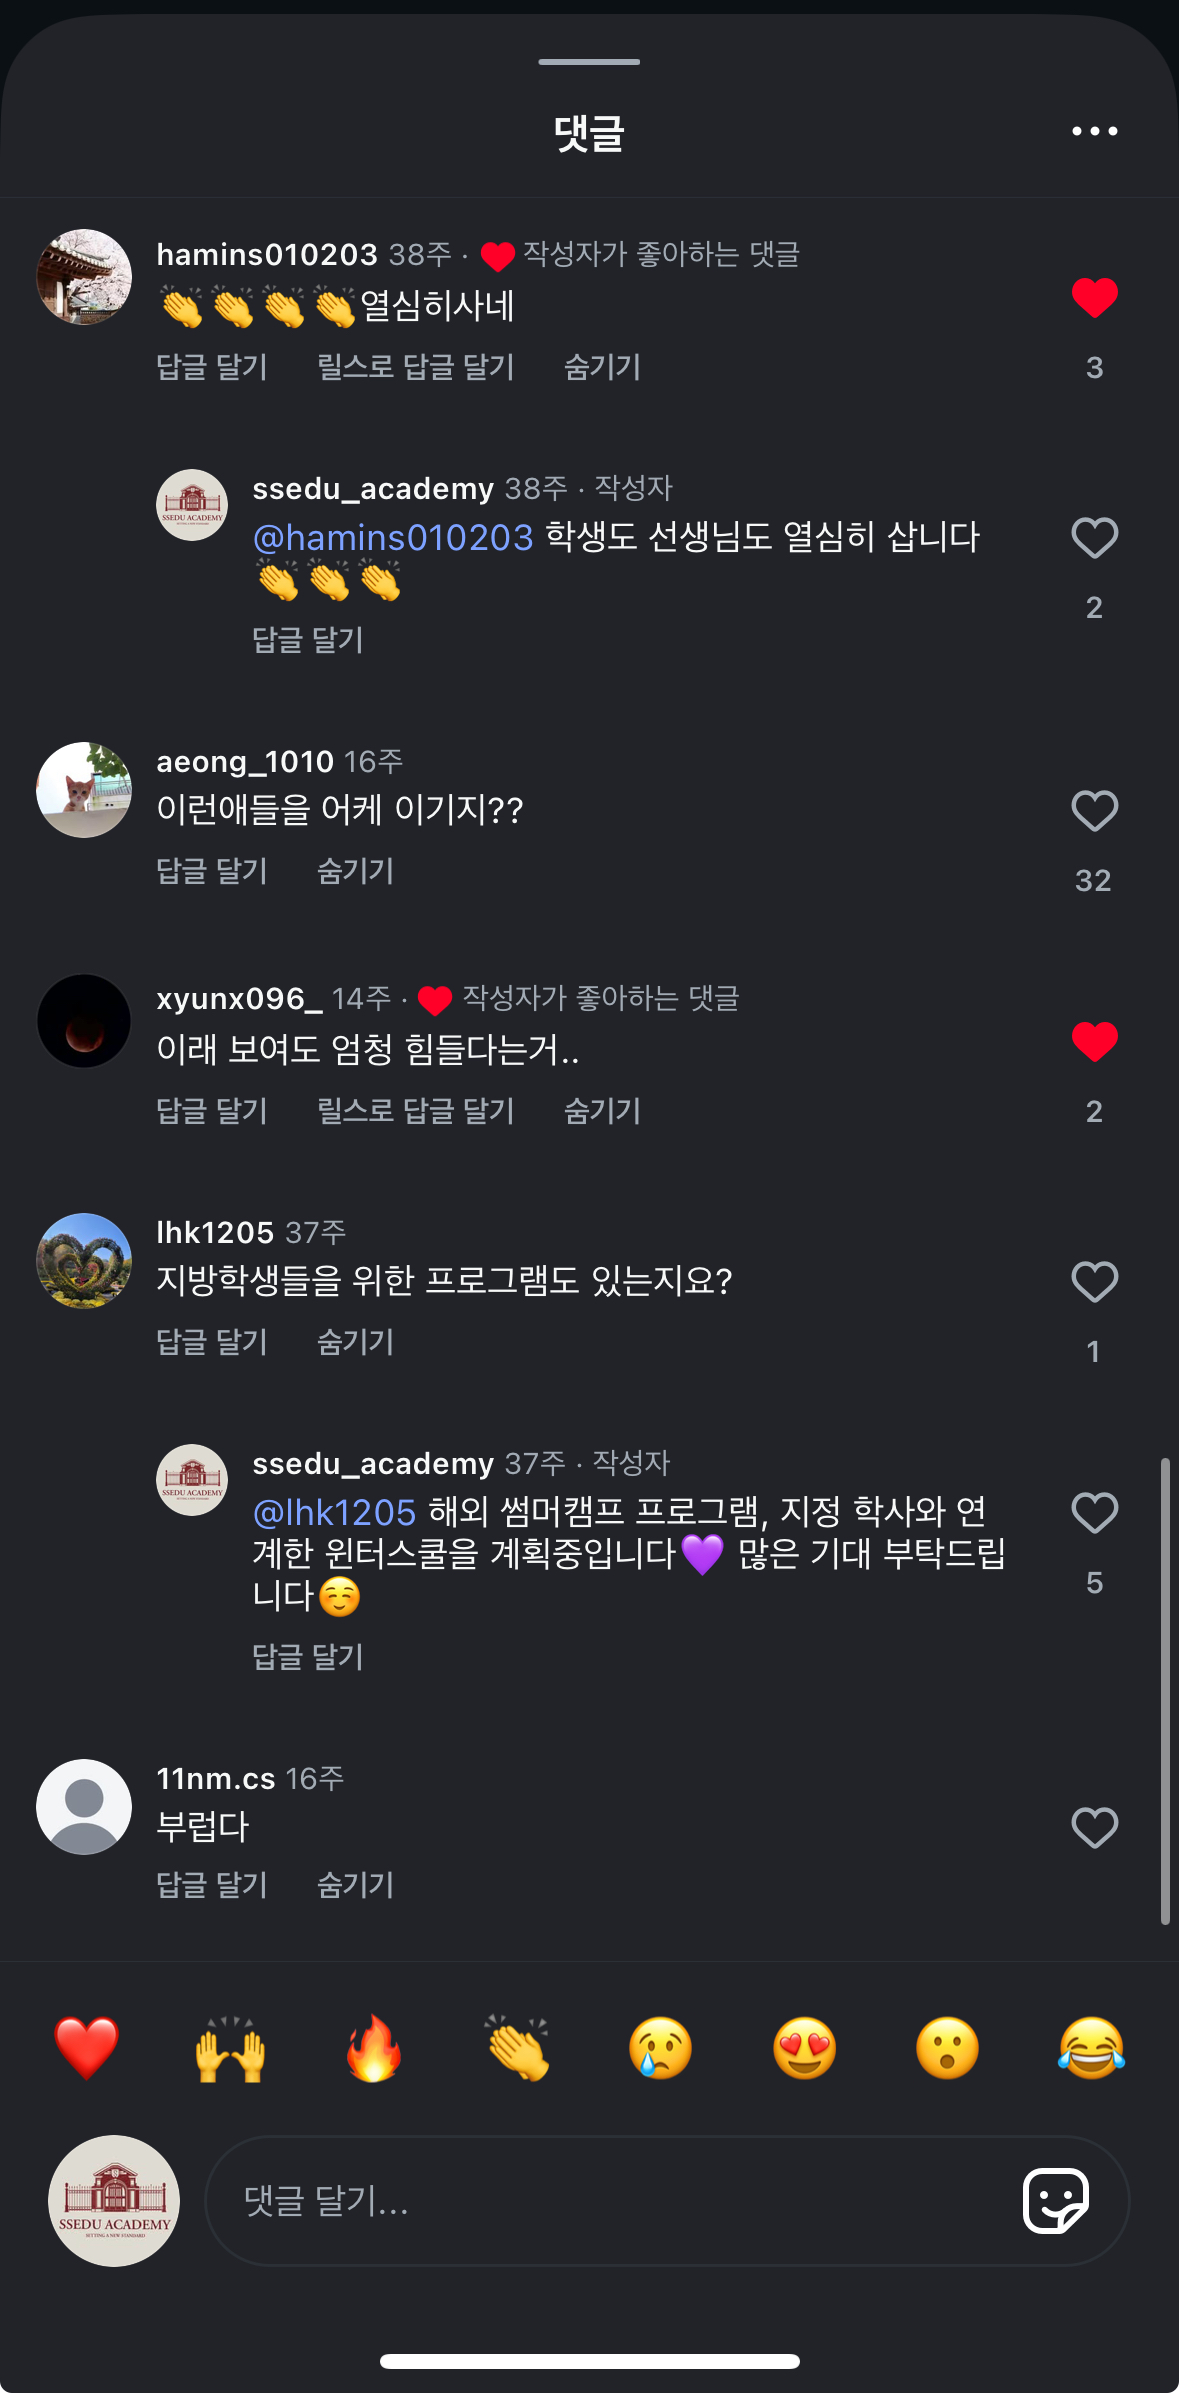Open the @hamins010203 mention link
The width and height of the screenshot is (1179, 2393).
click(393, 538)
